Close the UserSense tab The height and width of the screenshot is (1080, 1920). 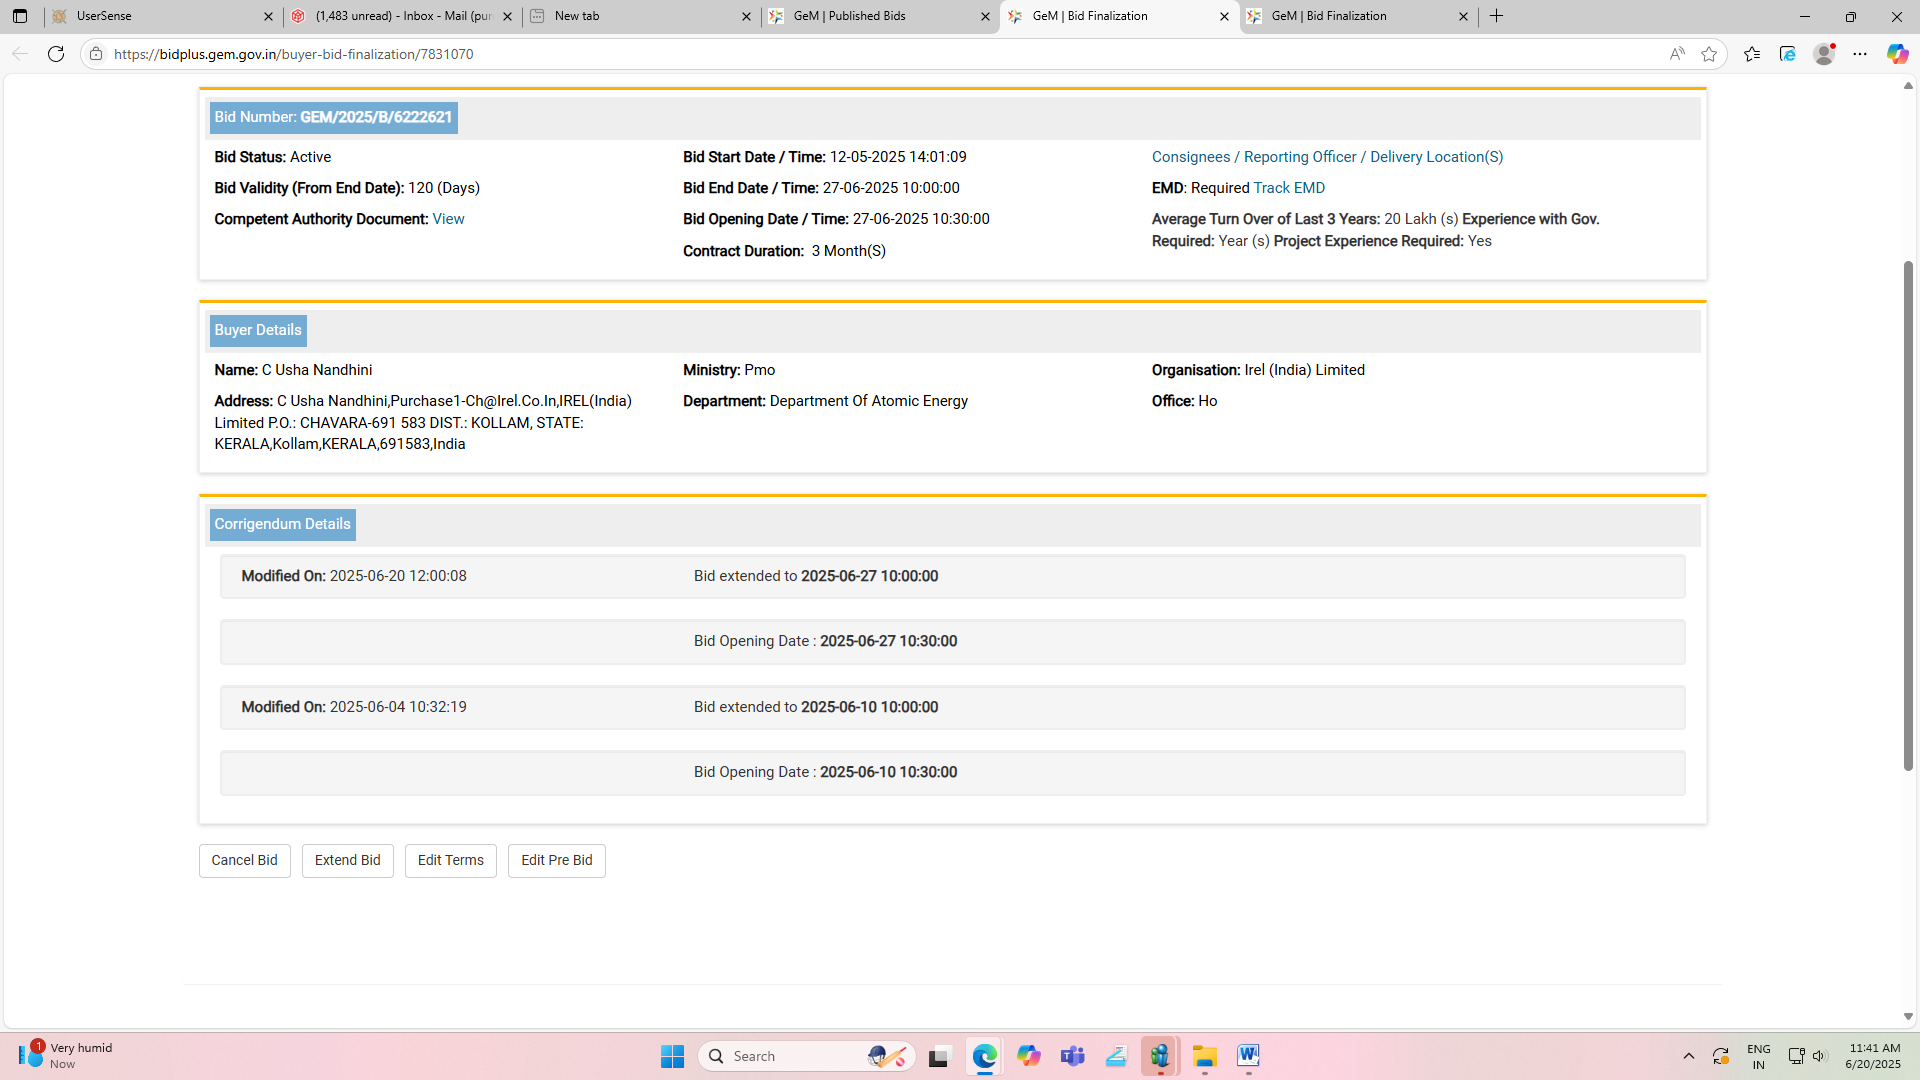tap(268, 16)
